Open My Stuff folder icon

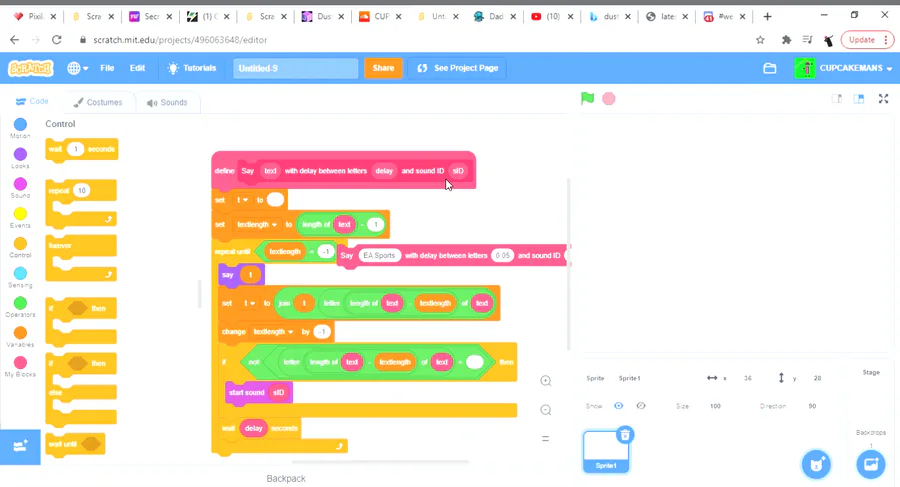(x=770, y=68)
